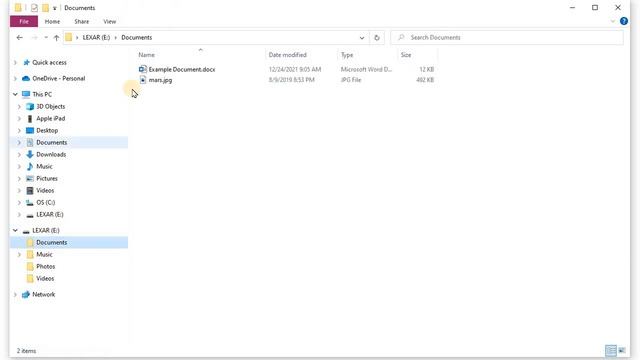The height and width of the screenshot is (360, 640).
Task: Select Example Document.docx file
Action: click(x=182, y=69)
